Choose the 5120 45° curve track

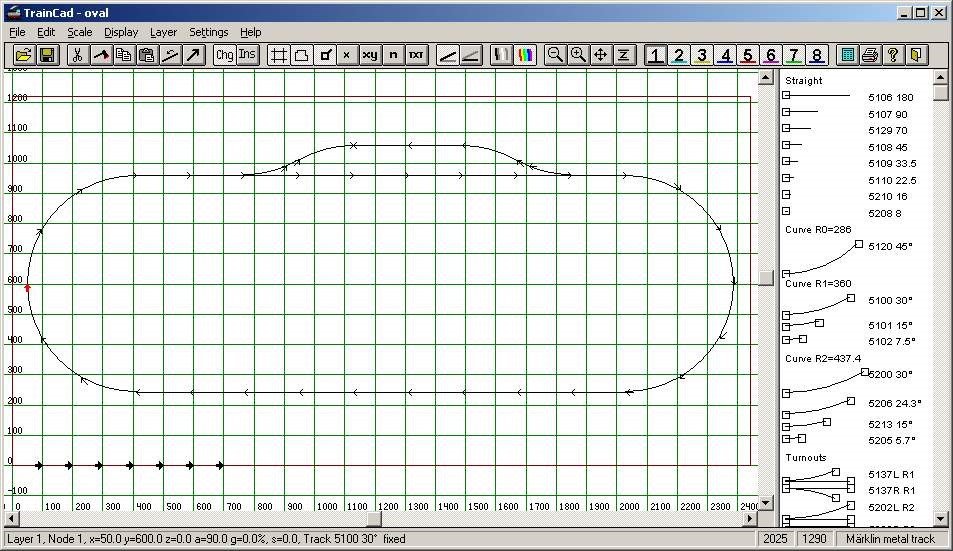(848, 256)
